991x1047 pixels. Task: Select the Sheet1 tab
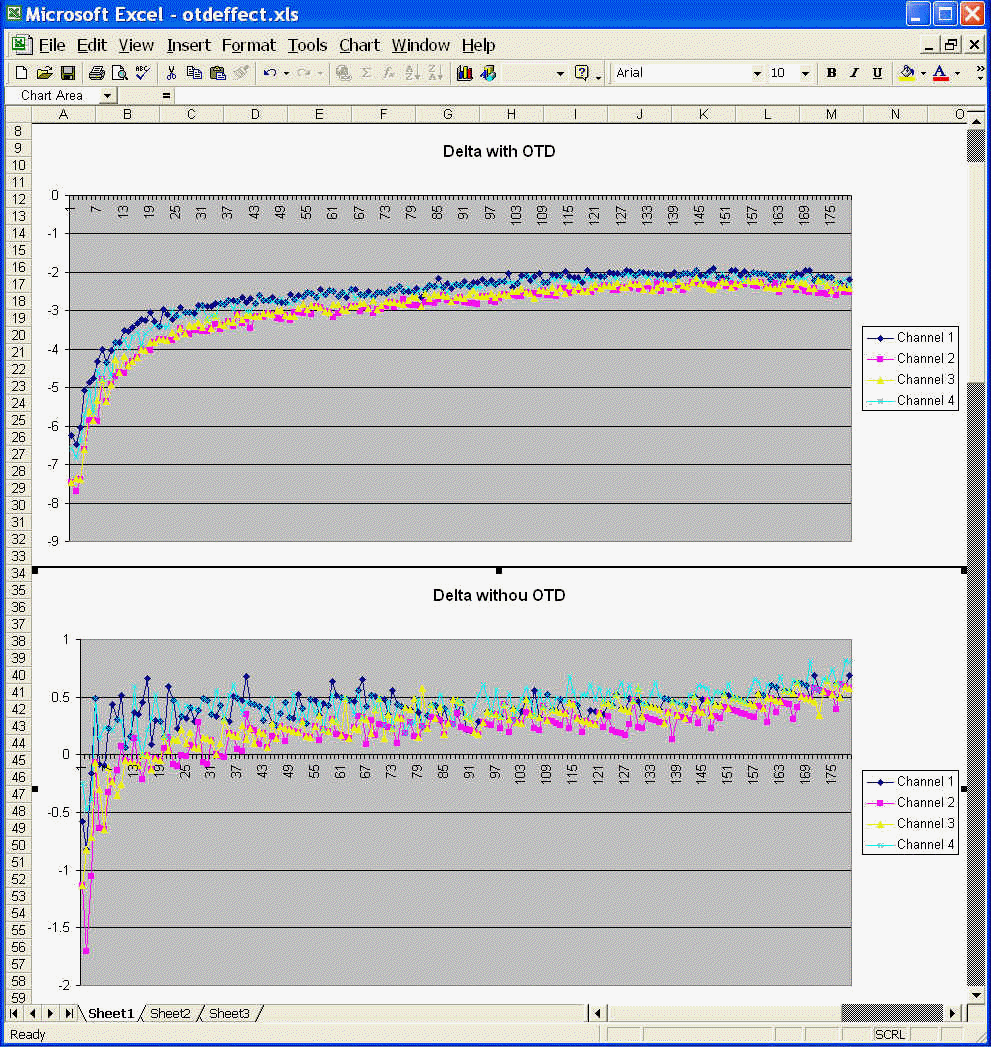pos(111,1013)
